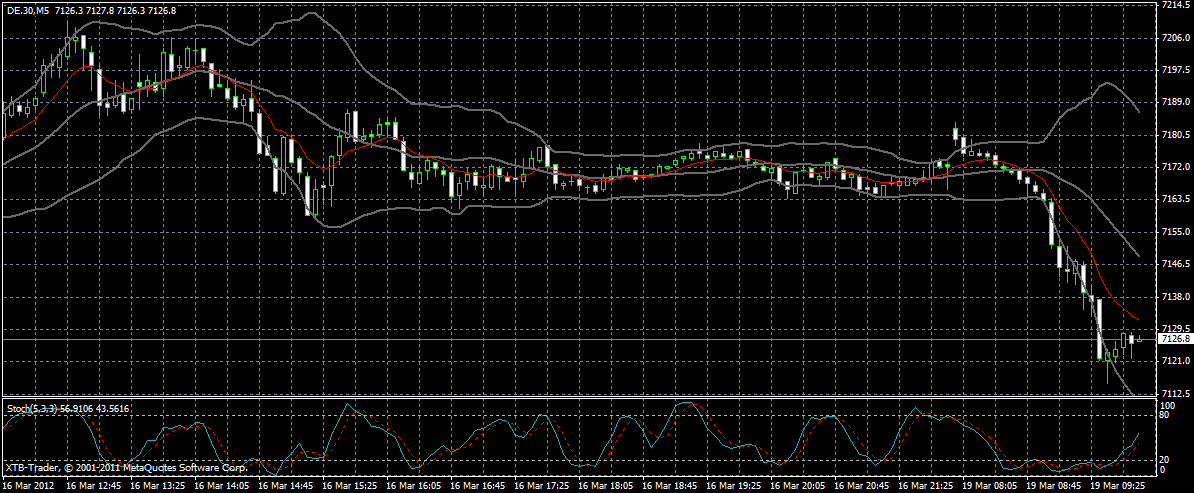
Task: Click price scale value 7189.0
Action: (1174, 101)
